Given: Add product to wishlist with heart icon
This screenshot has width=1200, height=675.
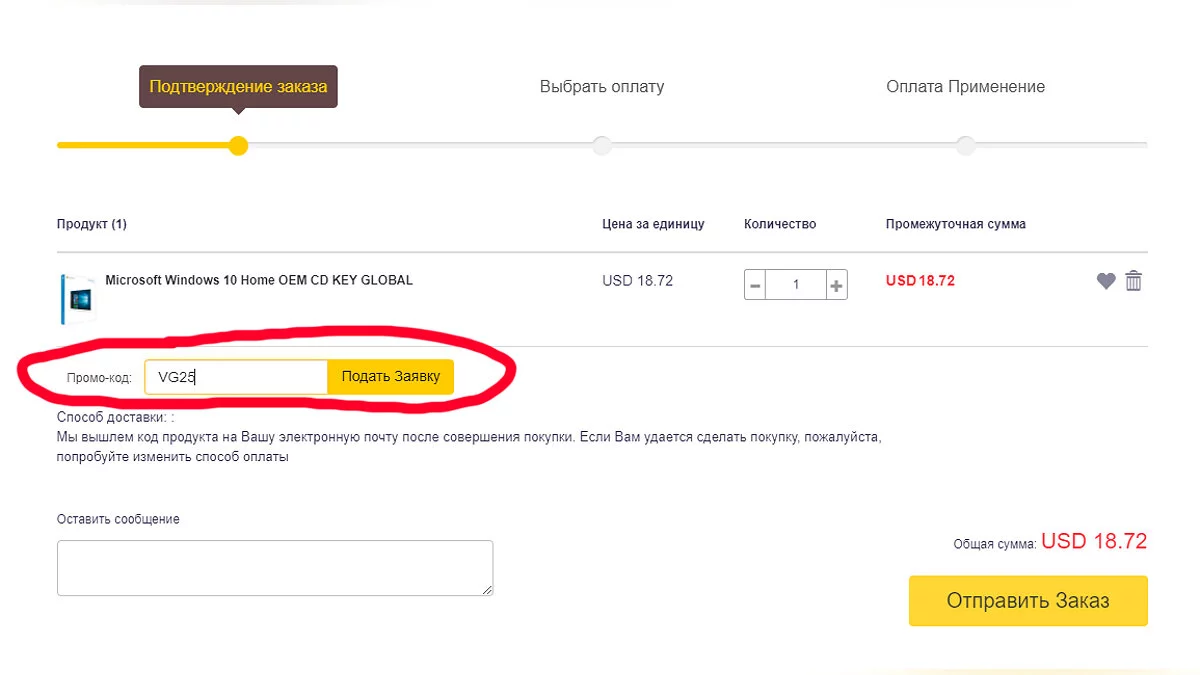Looking at the screenshot, I should (1105, 282).
